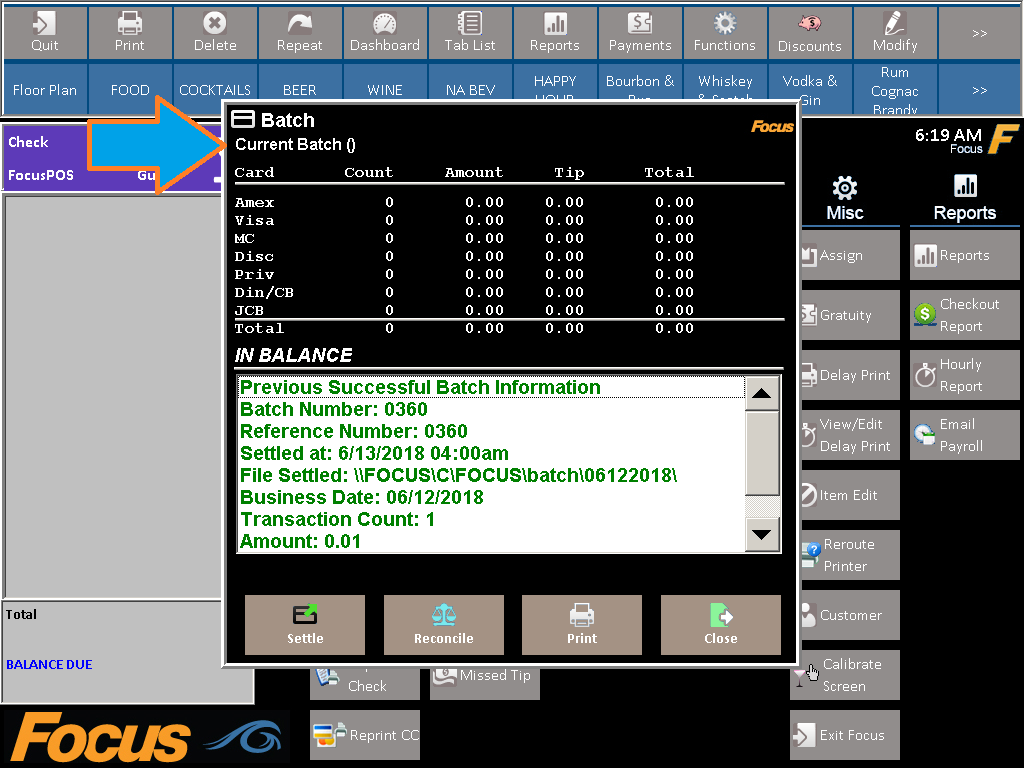Image resolution: width=1024 pixels, height=768 pixels.
Task: Choose the Repeat toolbar button
Action: click(300, 33)
